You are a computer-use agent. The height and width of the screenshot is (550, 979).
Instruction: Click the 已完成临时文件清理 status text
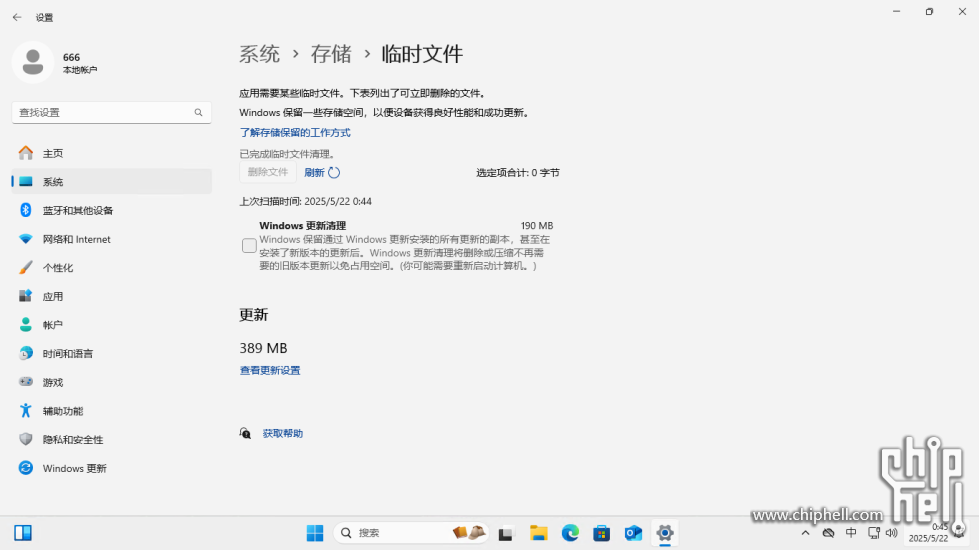(288, 154)
